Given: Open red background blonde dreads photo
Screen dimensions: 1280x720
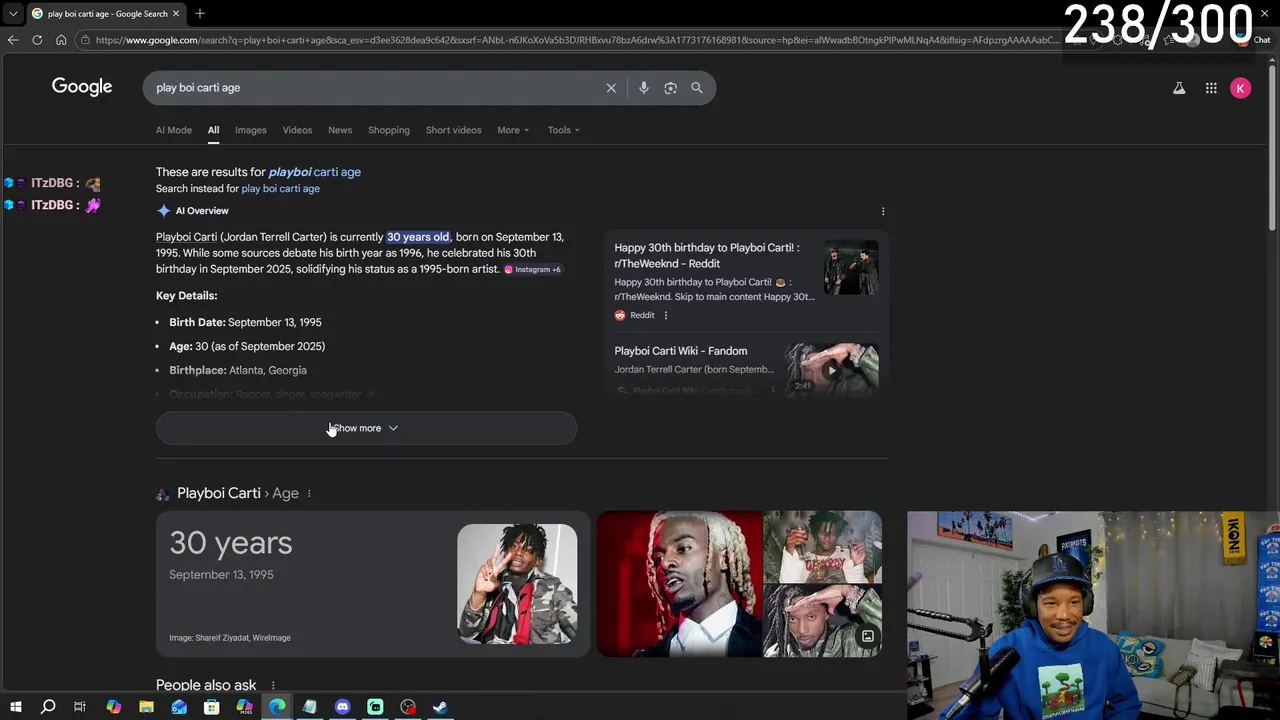Looking at the screenshot, I should (680, 584).
